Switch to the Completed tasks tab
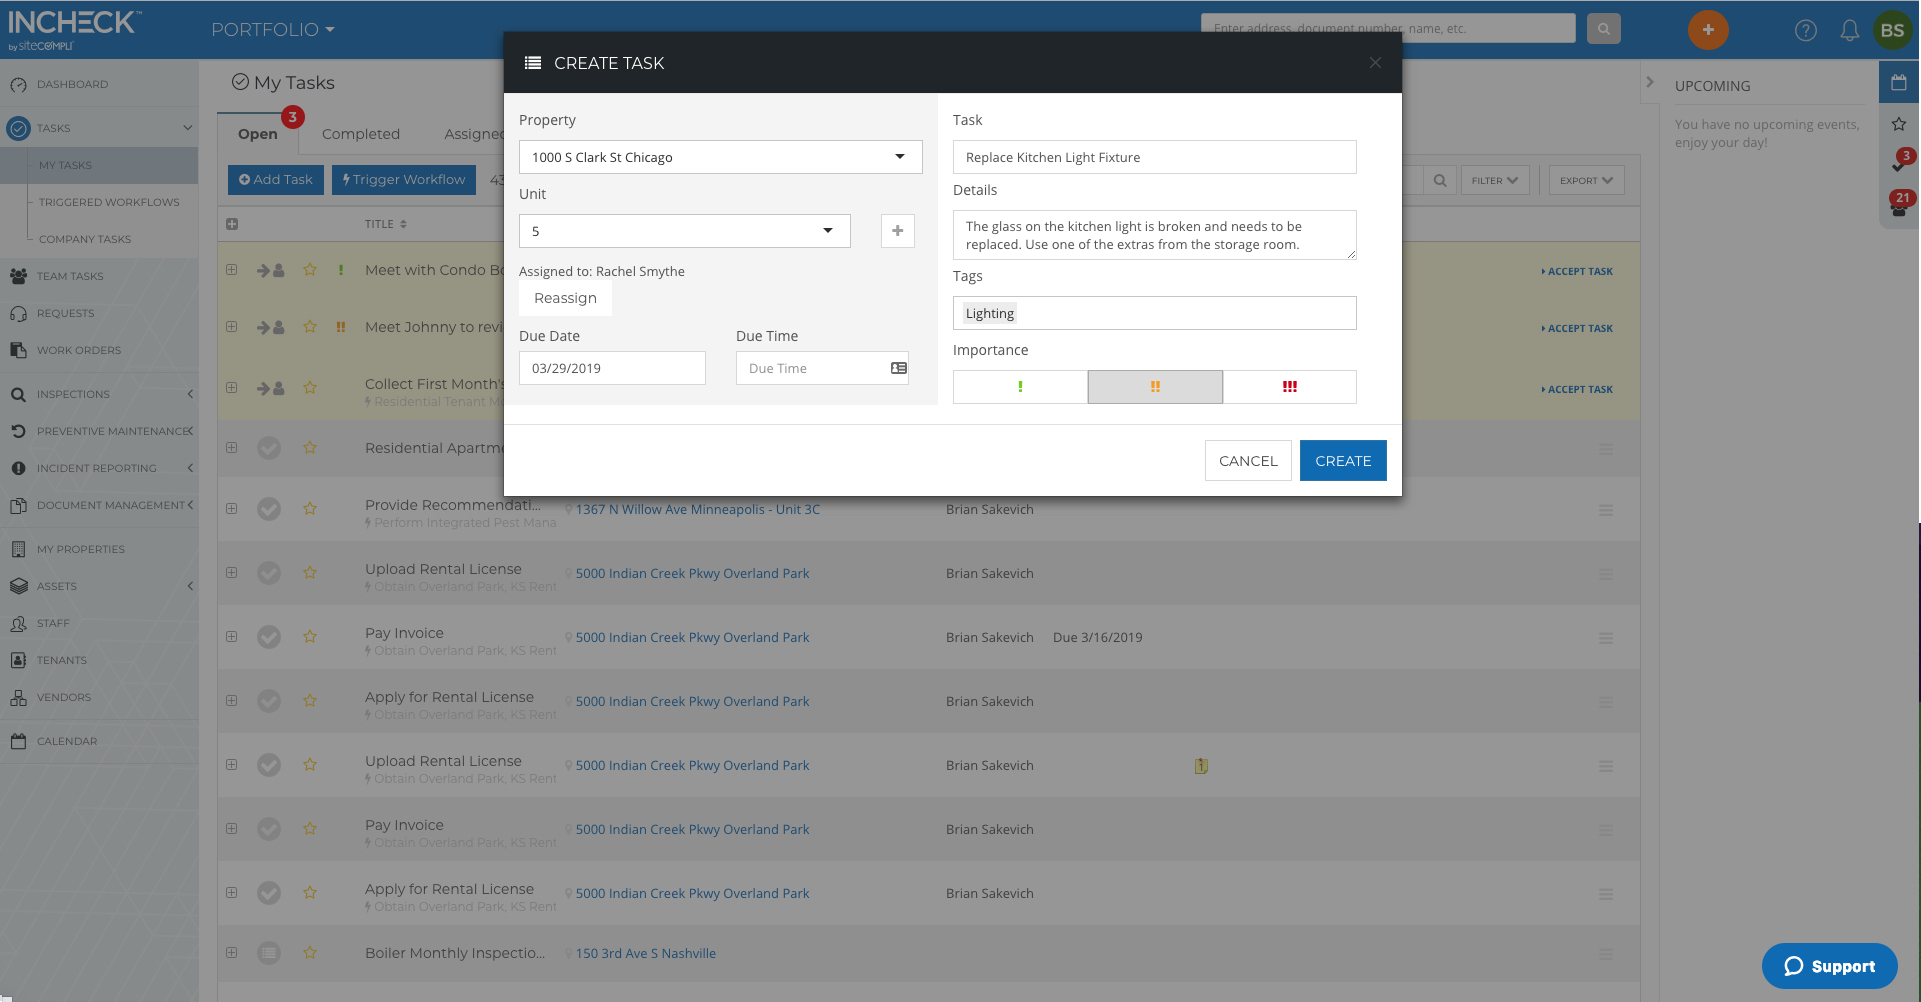The image size is (1921, 1002). (x=361, y=134)
